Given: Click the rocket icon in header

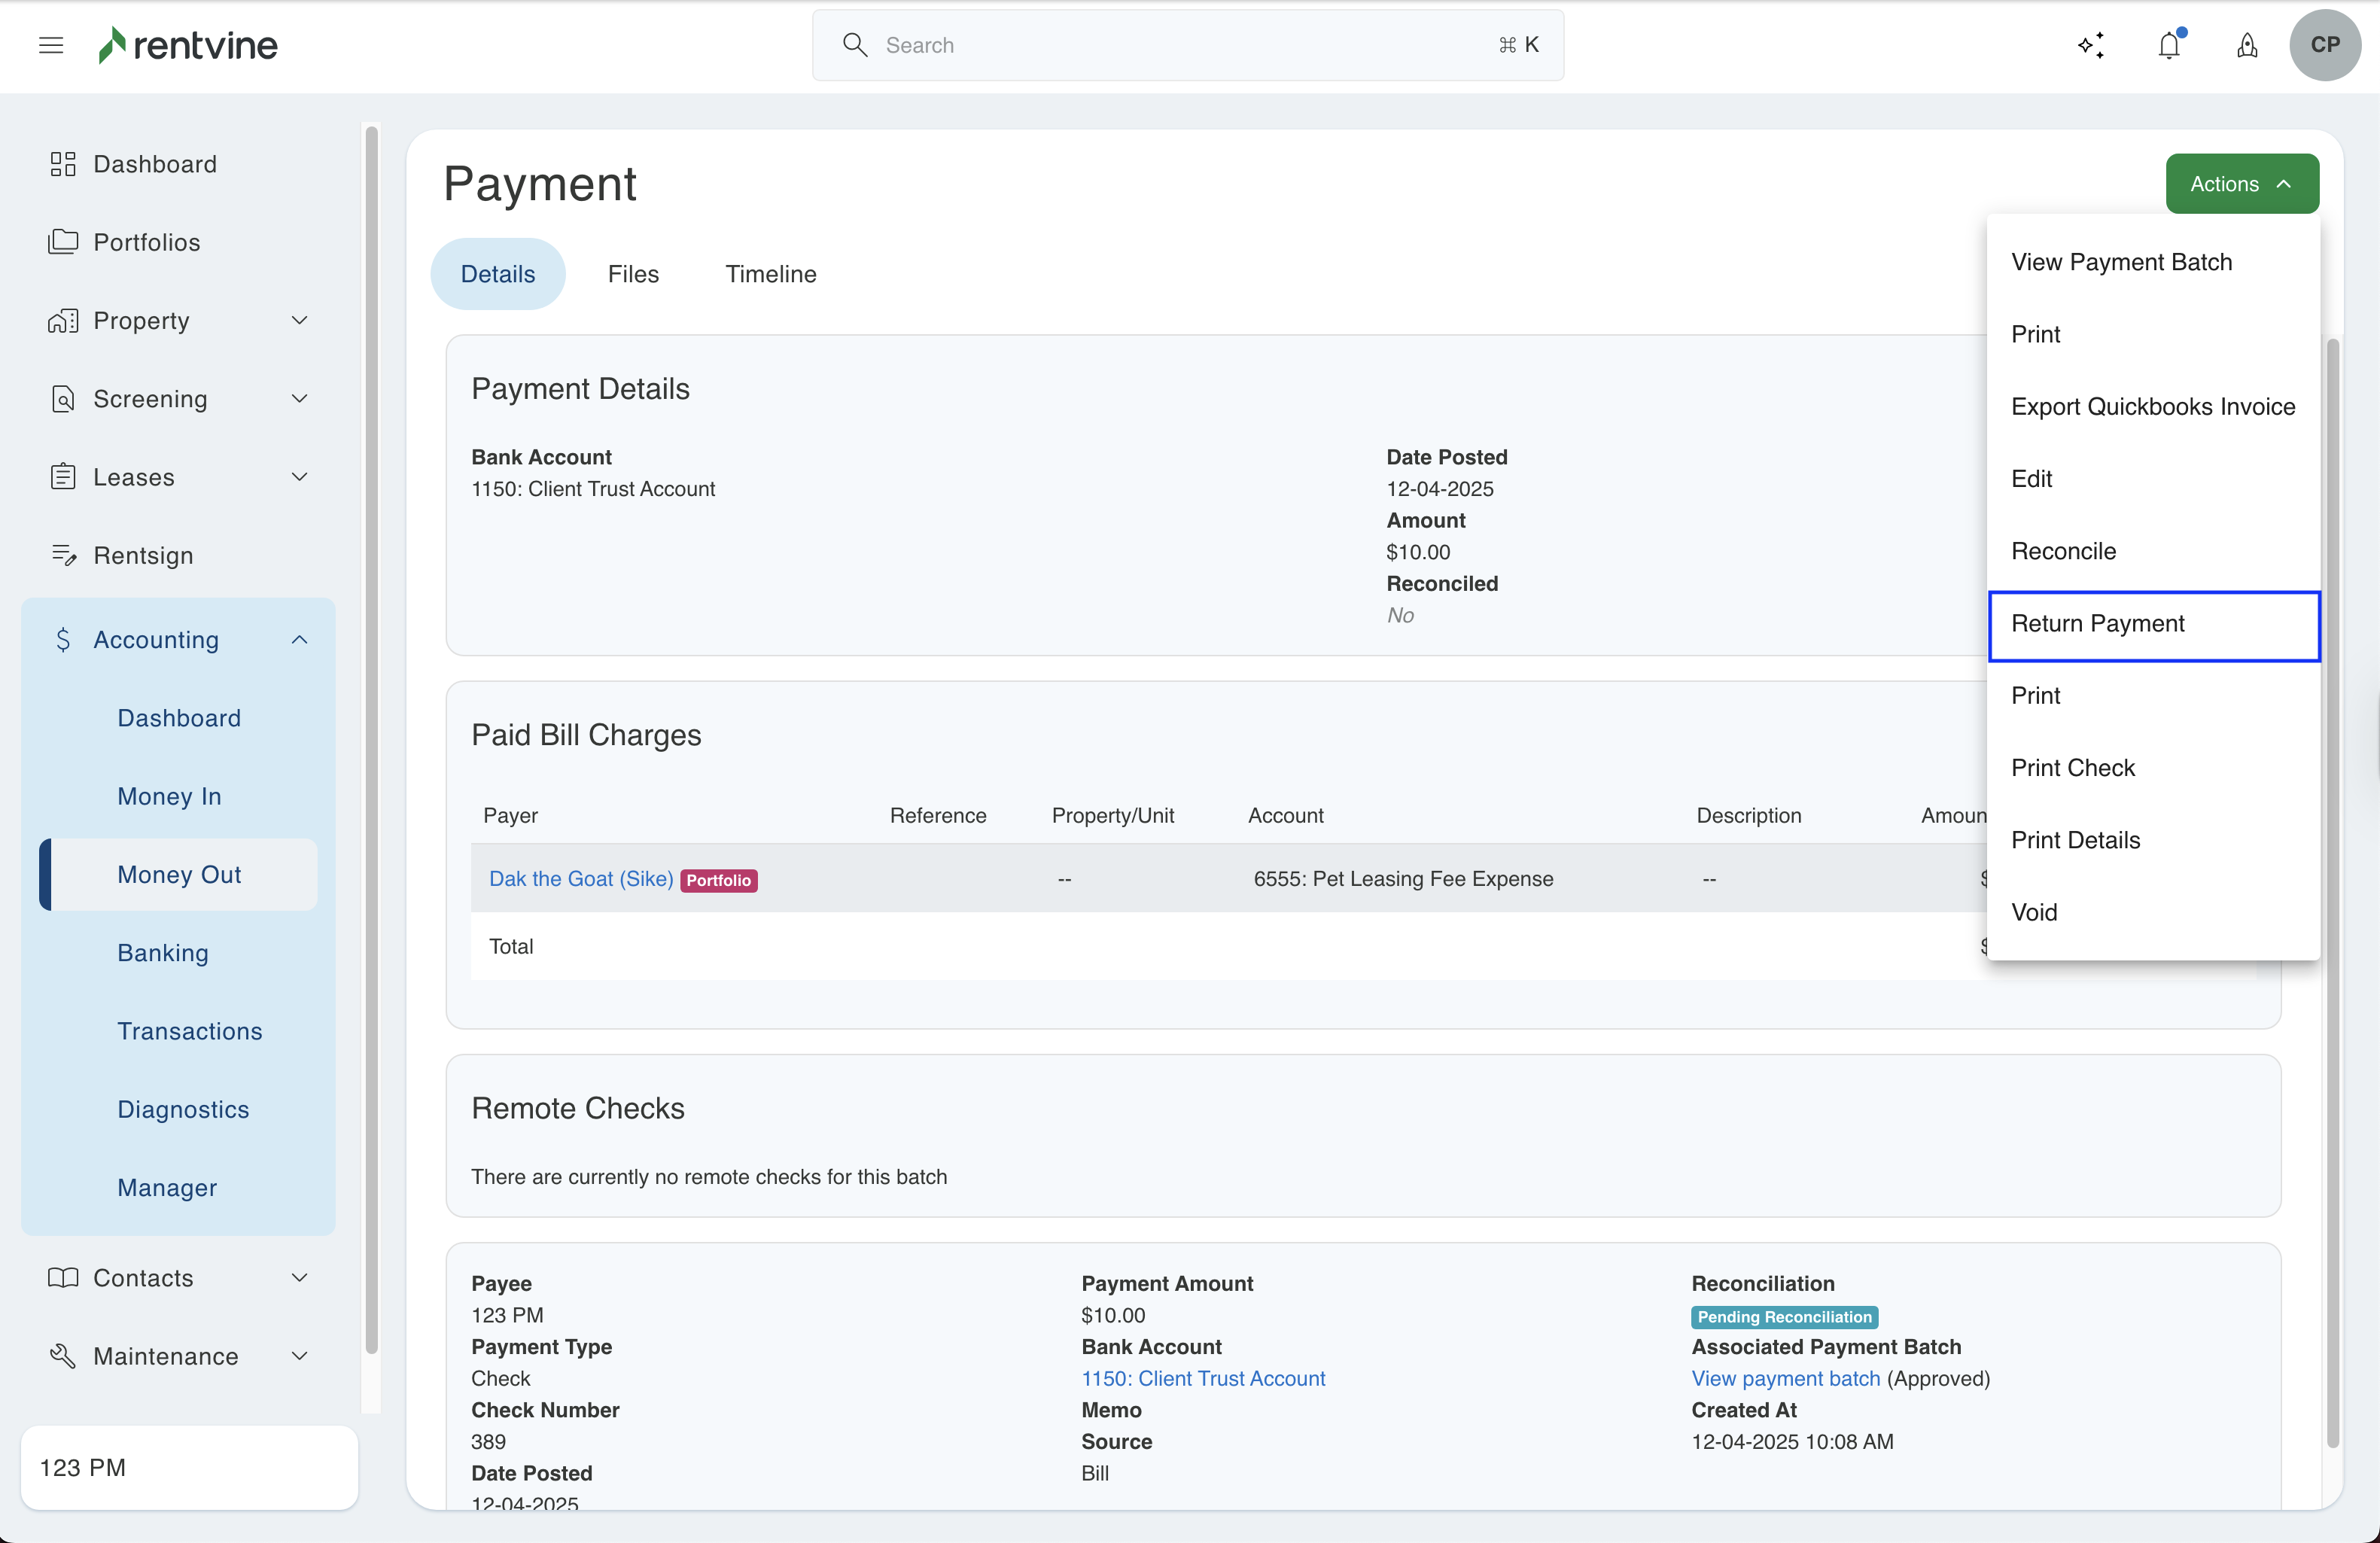Looking at the screenshot, I should coord(2247,45).
